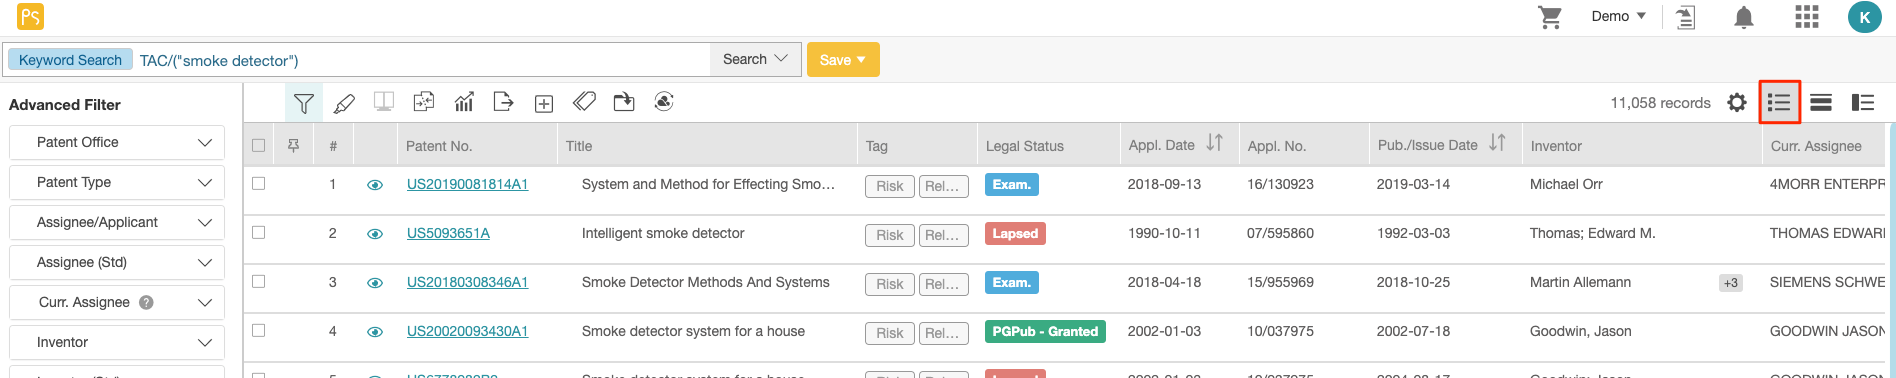Switch to highlighted list view icon
This screenshot has width=1896, height=378.
(x=1779, y=103)
